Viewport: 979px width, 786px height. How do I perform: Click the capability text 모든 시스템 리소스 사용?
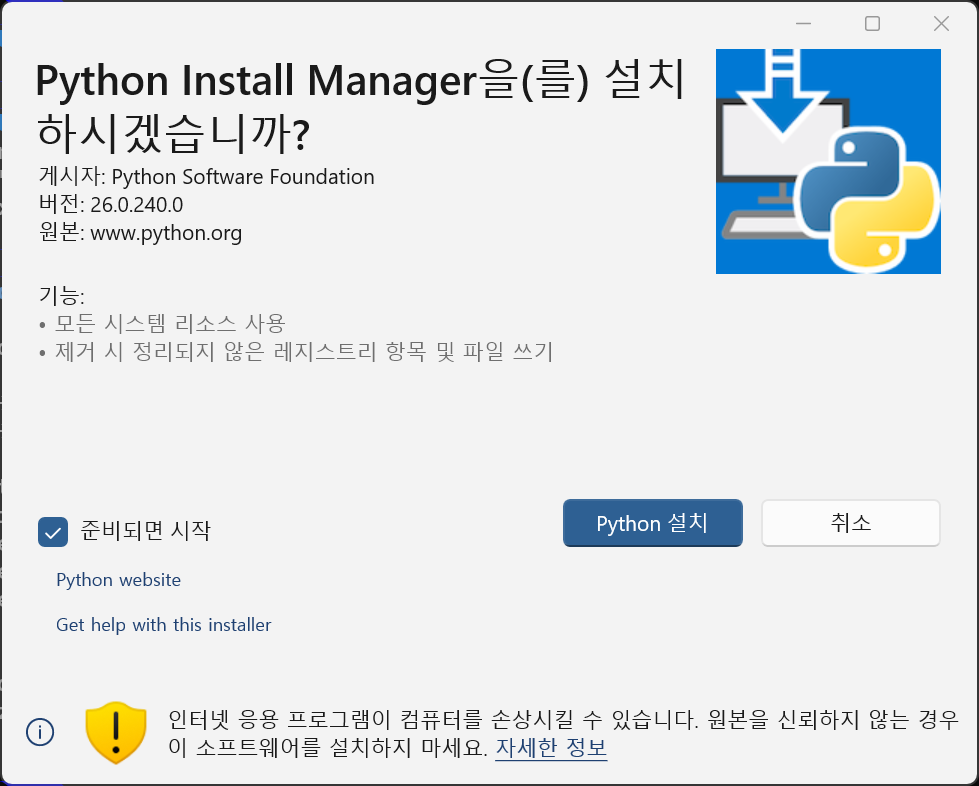pos(170,323)
